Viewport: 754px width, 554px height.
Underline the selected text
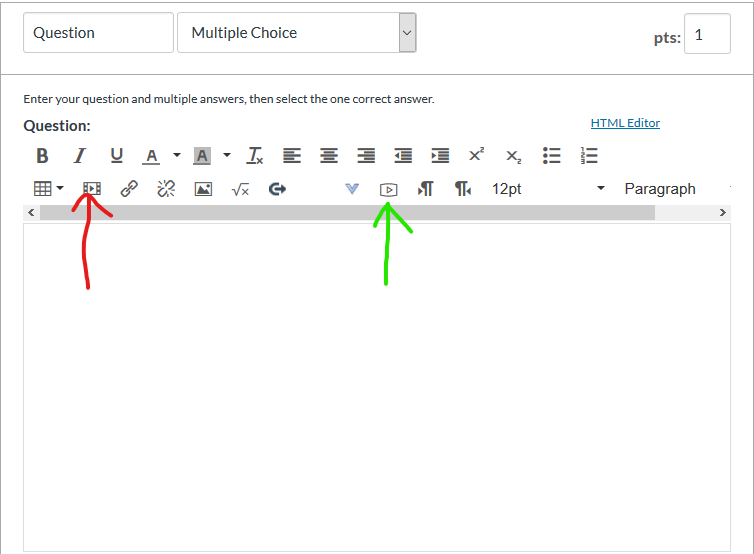pyautogui.click(x=117, y=156)
